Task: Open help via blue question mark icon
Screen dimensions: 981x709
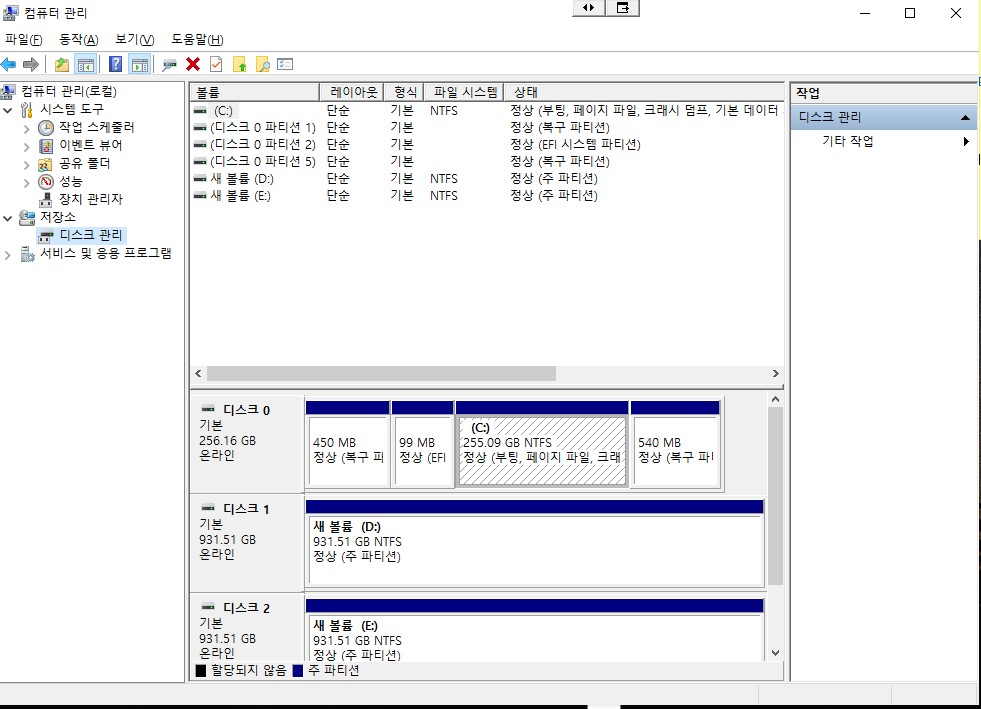Action: click(116, 65)
